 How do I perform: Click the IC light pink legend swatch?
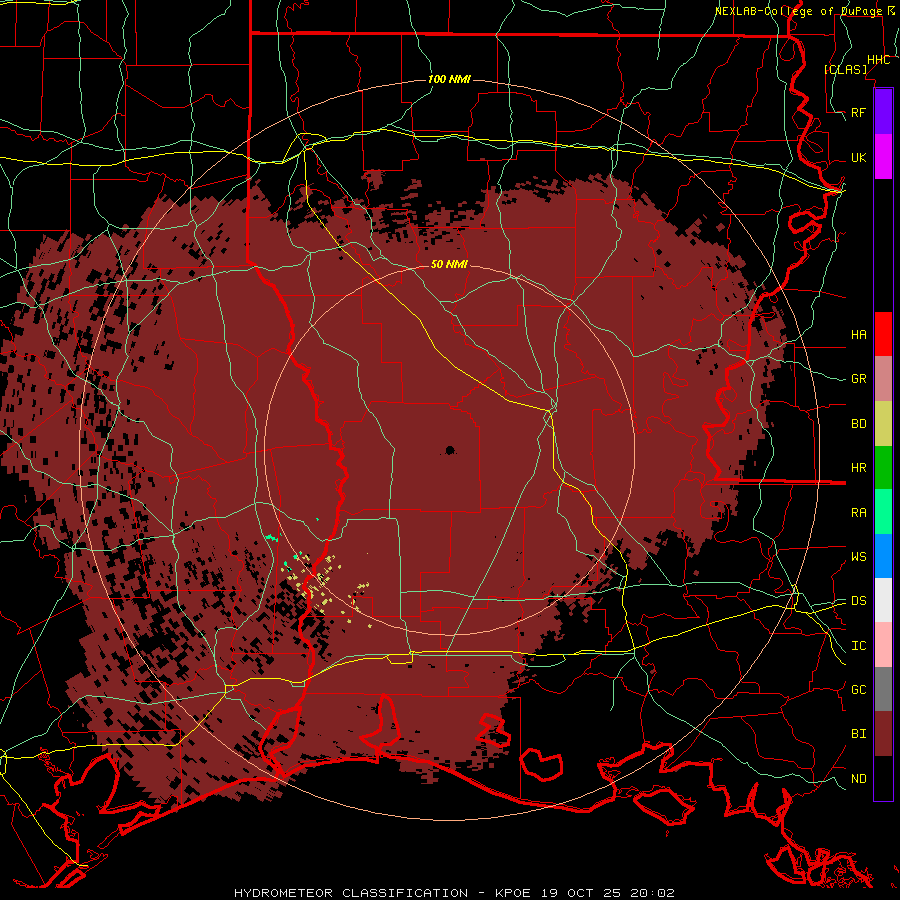coord(883,645)
